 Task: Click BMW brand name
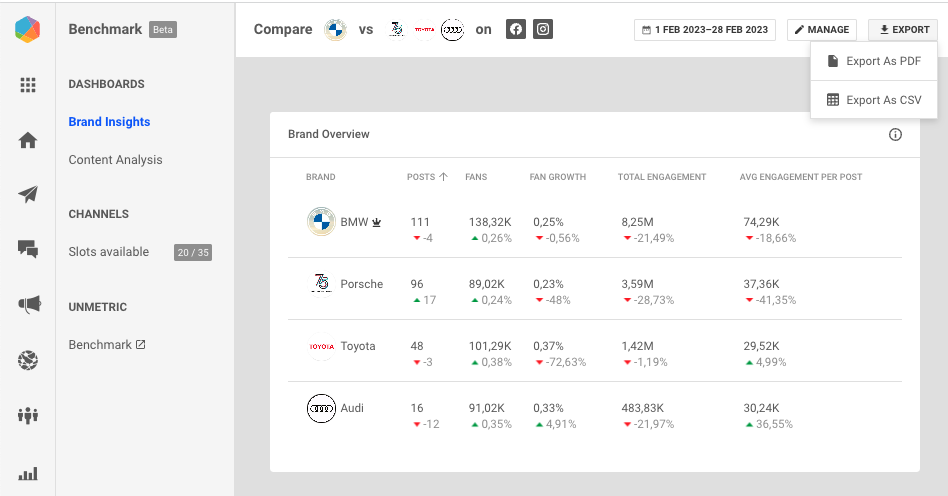tap(354, 222)
